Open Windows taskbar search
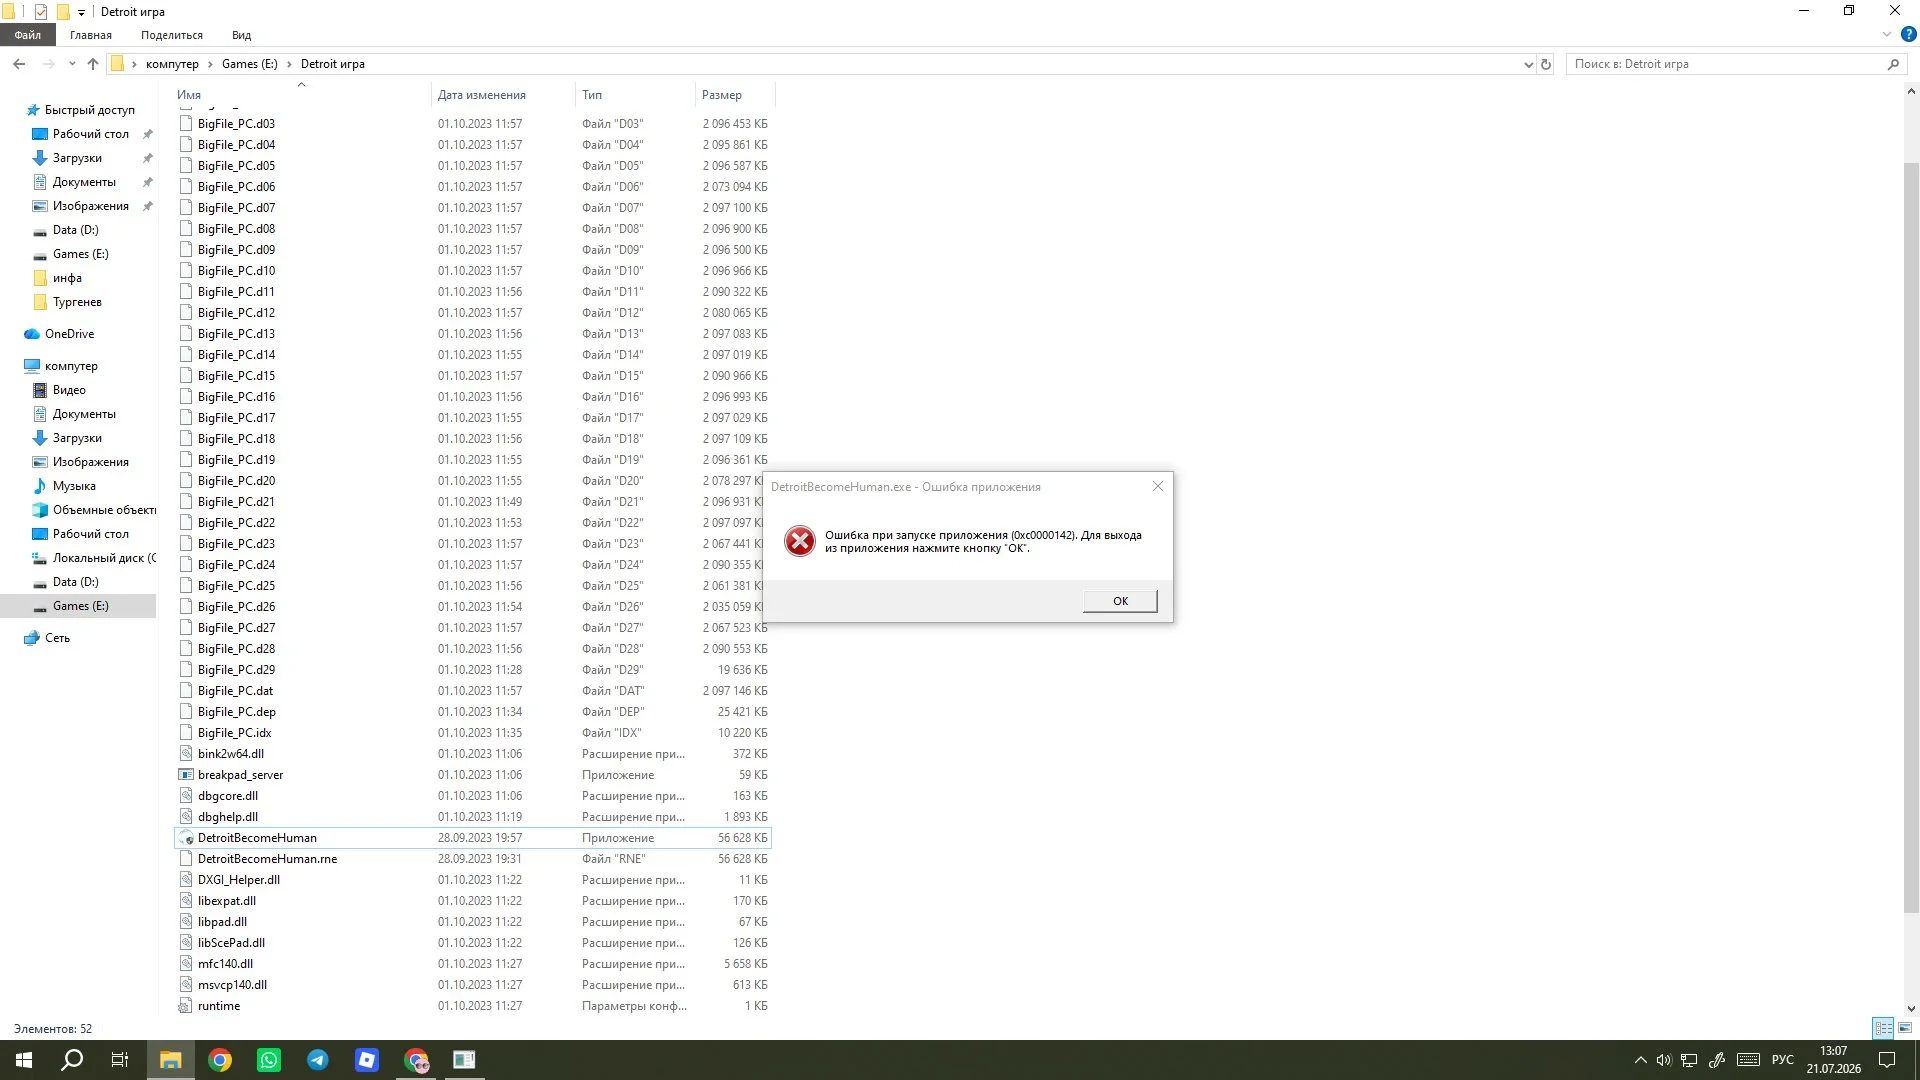The height and width of the screenshot is (1080, 1920). (72, 1060)
